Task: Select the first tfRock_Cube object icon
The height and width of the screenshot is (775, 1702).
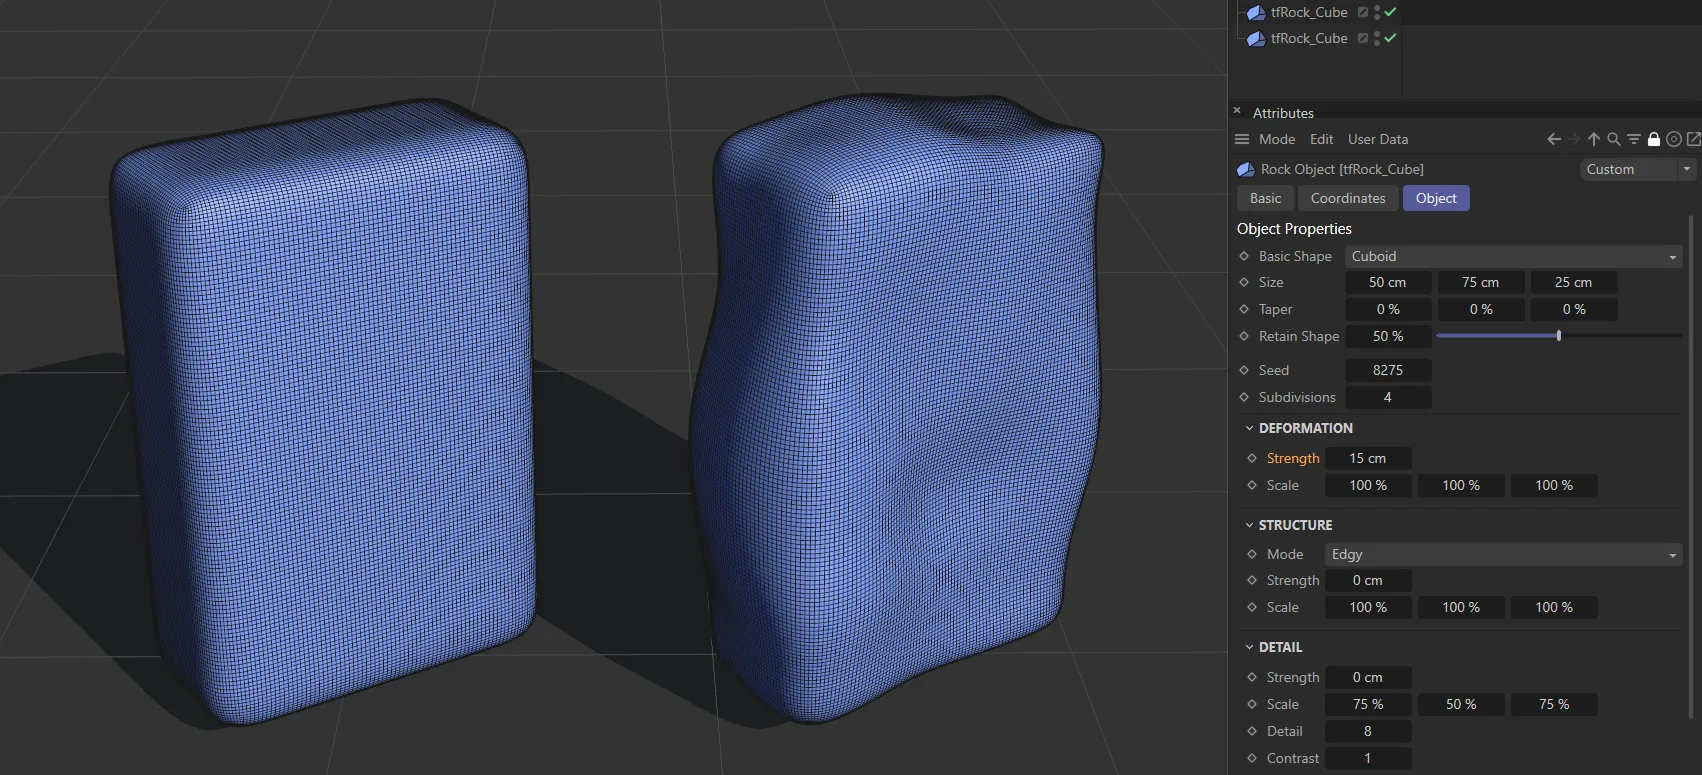Action: (1256, 13)
